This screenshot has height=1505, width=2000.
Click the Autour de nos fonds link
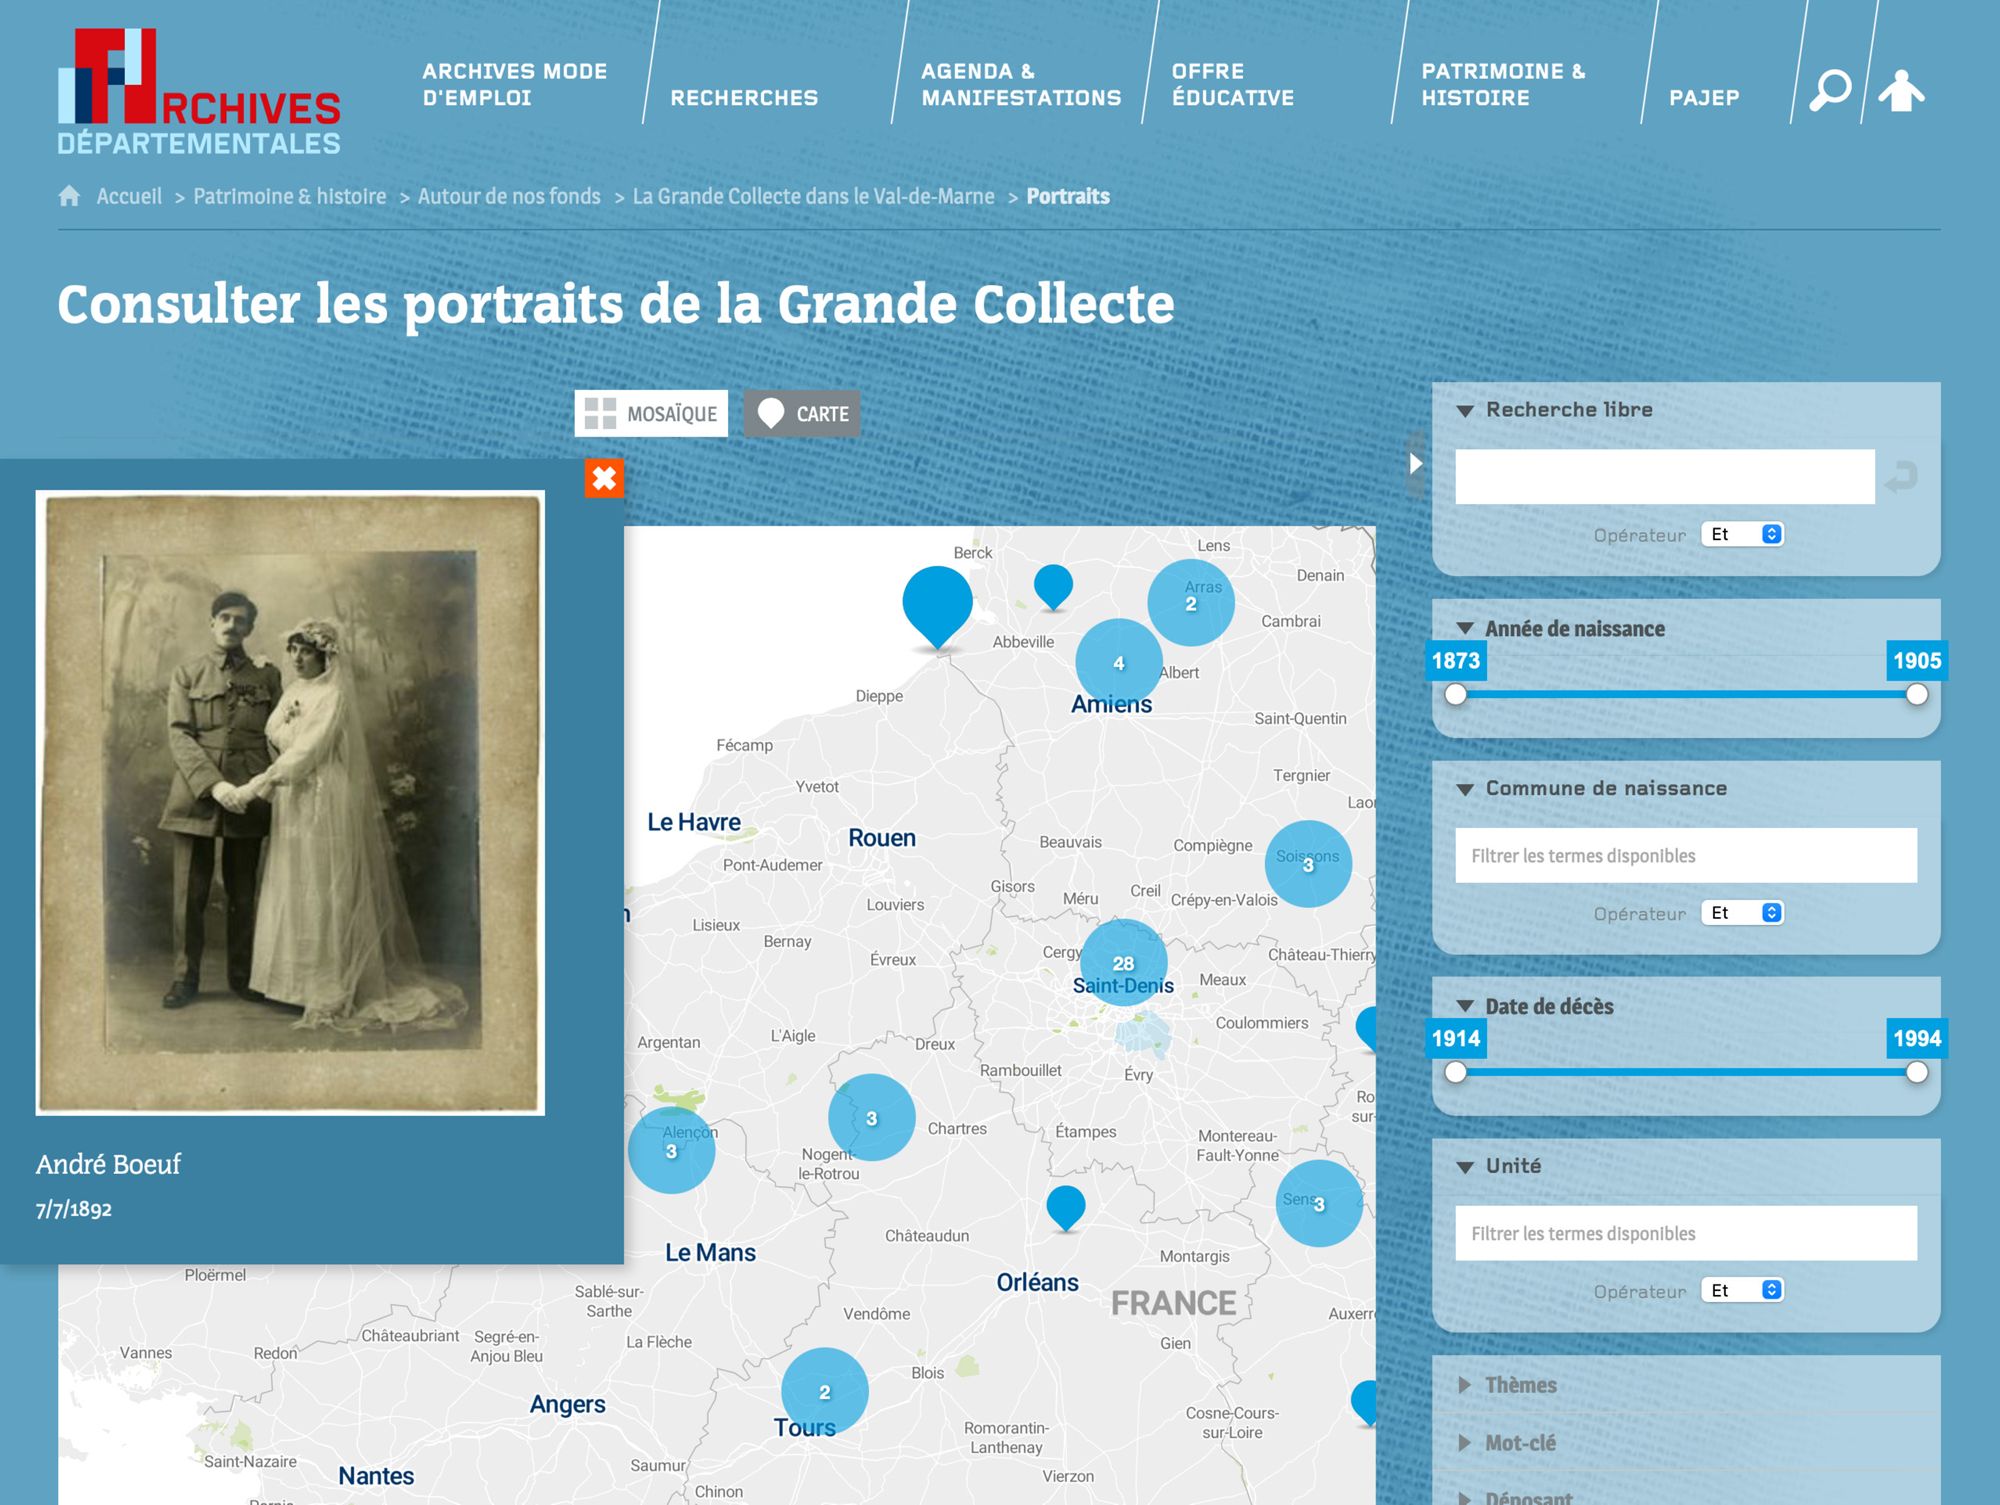click(x=509, y=196)
